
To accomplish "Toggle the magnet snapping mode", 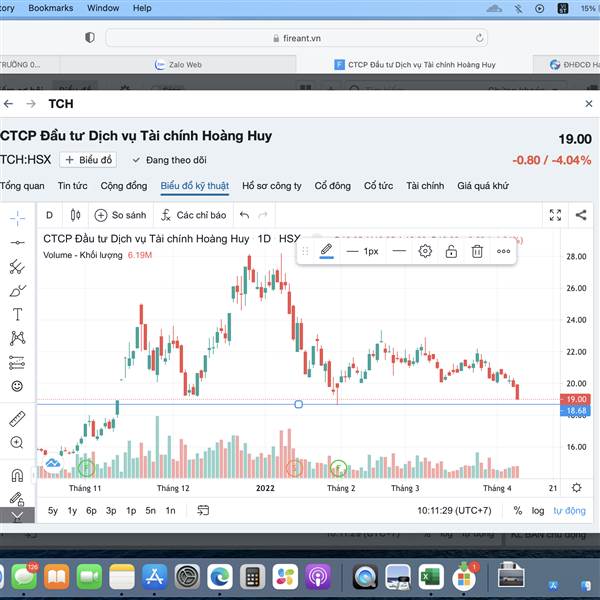I will 17,476.
